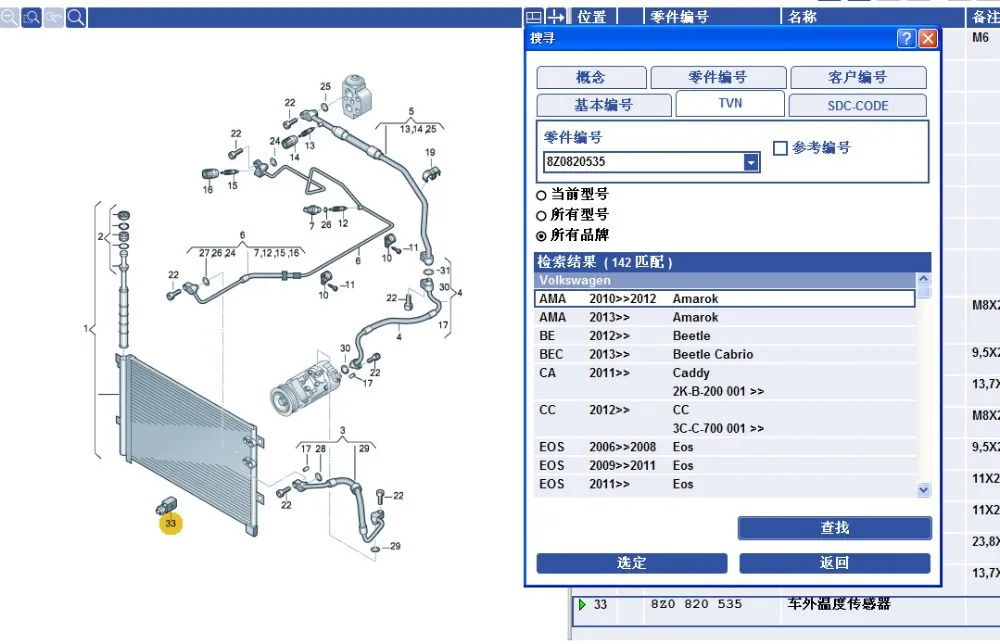This screenshot has height=644, width=1000.
Task: Select the EOS 2011>> Eos row
Action: point(724,483)
